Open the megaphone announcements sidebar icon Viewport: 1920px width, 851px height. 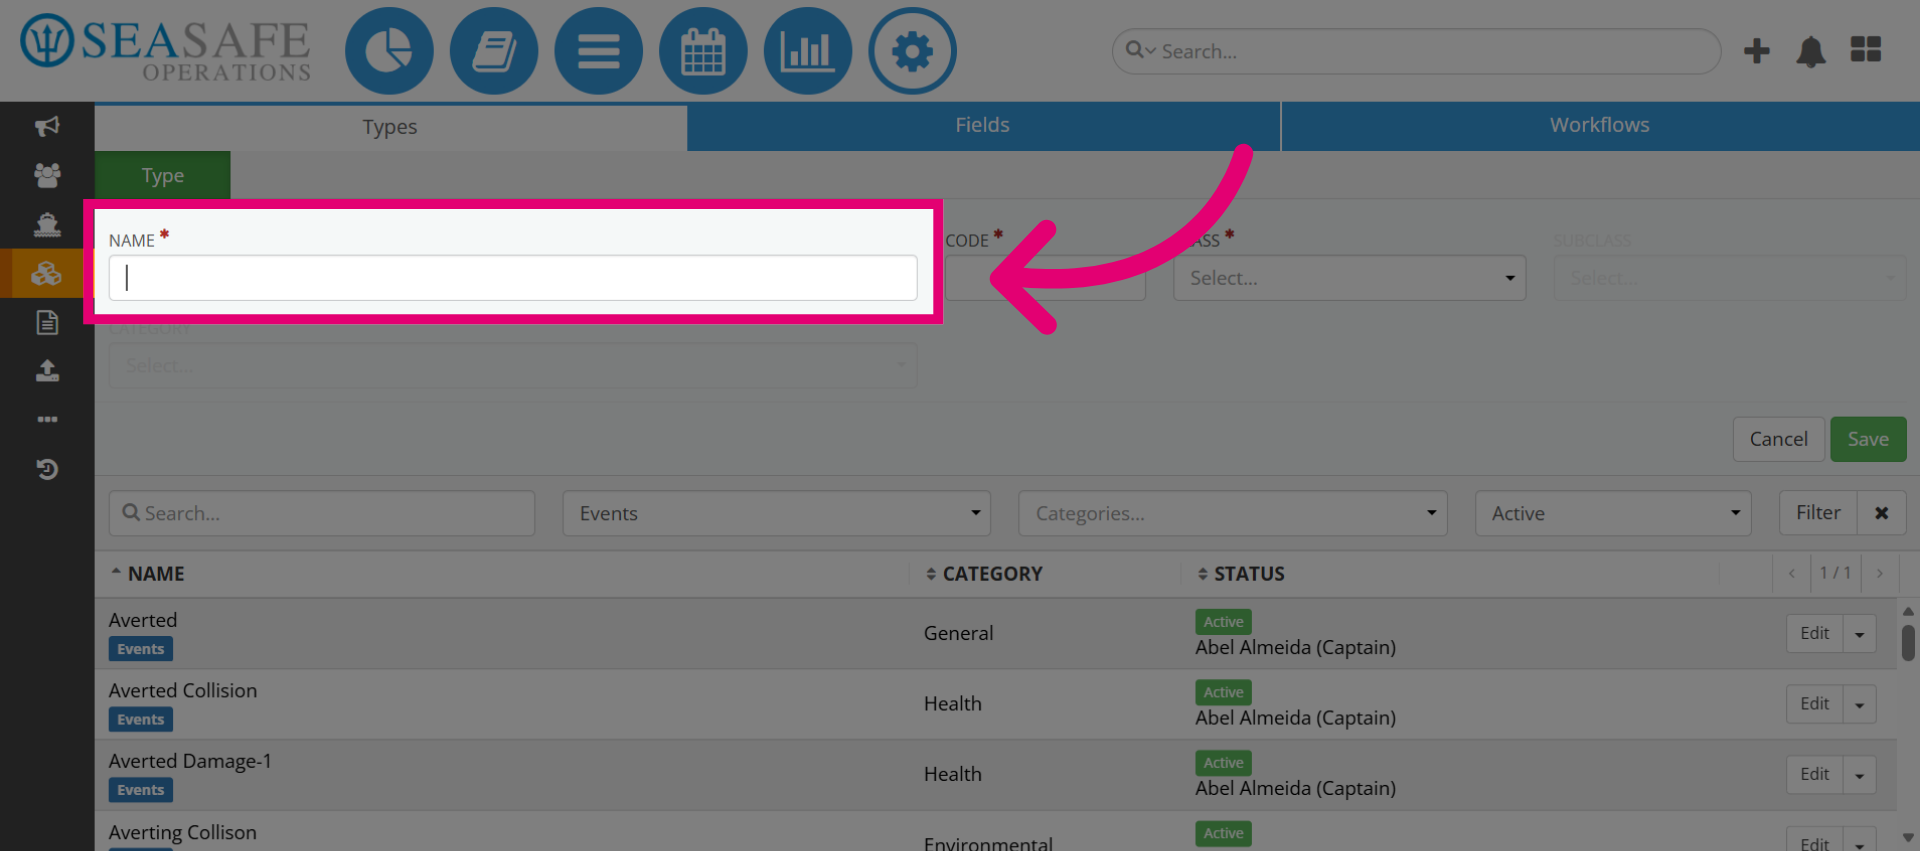47,126
